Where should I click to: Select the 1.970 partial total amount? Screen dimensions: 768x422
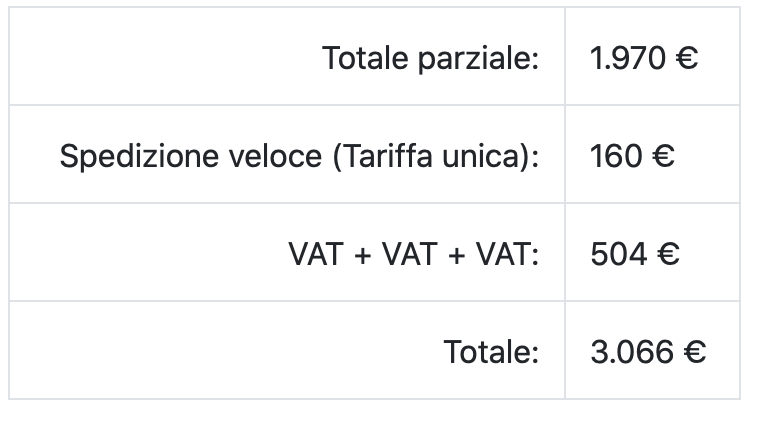click(x=627, y=58)
